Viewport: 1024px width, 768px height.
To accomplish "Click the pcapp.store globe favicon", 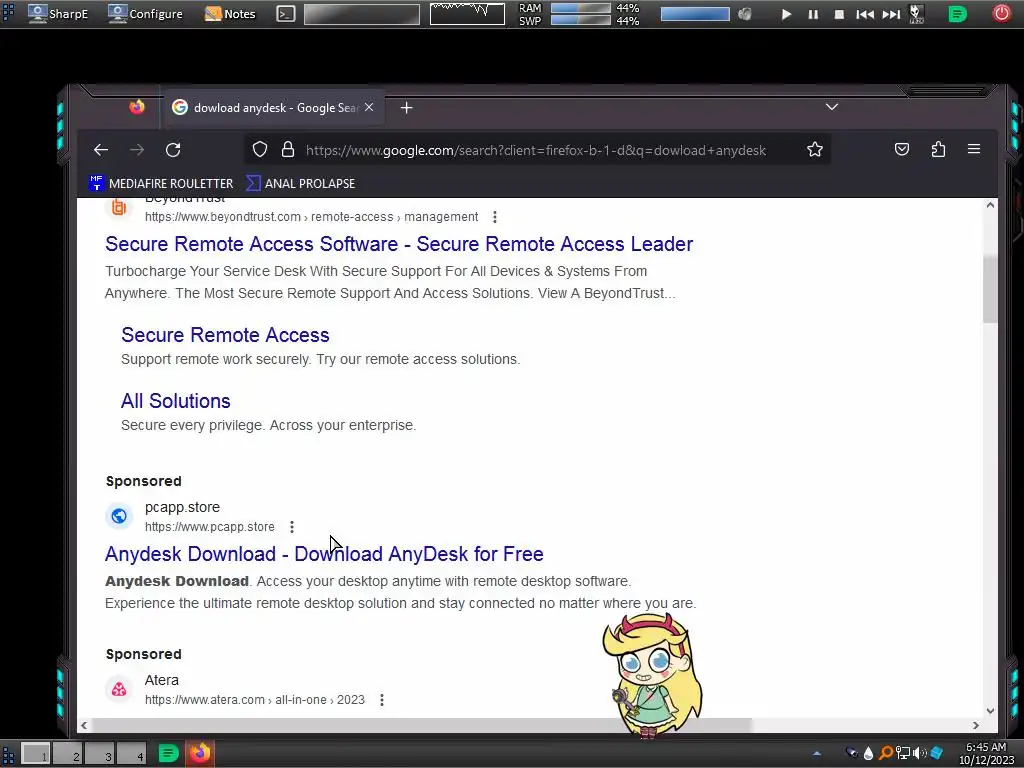I will pos(119,516).
